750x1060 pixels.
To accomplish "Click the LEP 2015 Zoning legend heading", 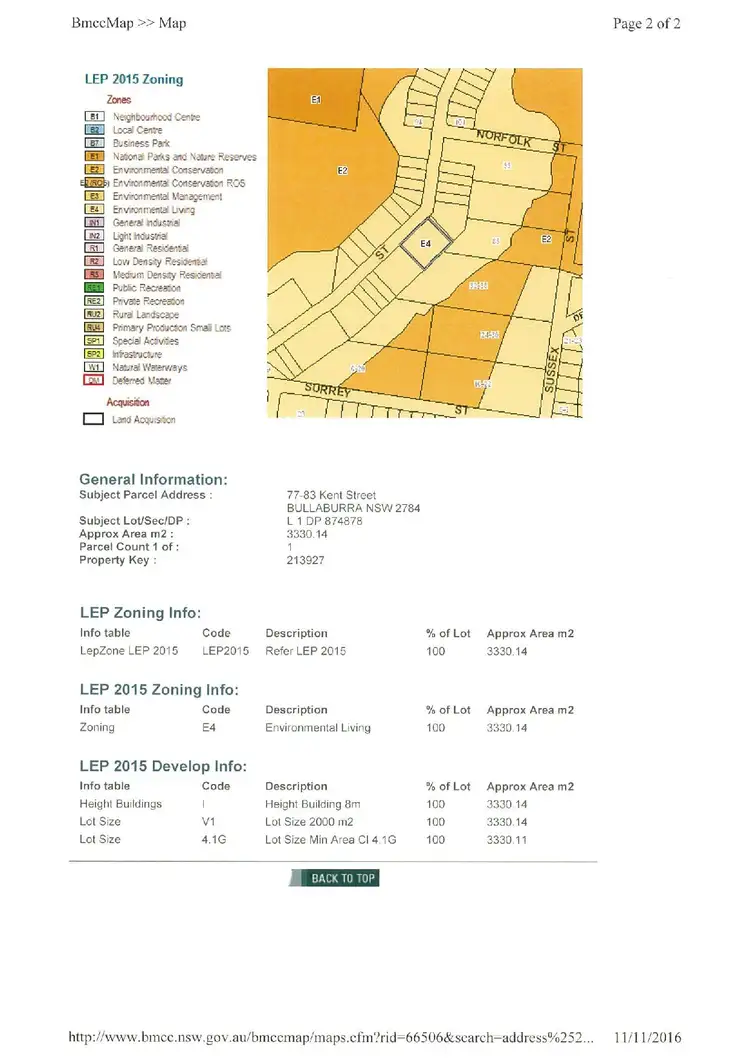I will point(133,79).
